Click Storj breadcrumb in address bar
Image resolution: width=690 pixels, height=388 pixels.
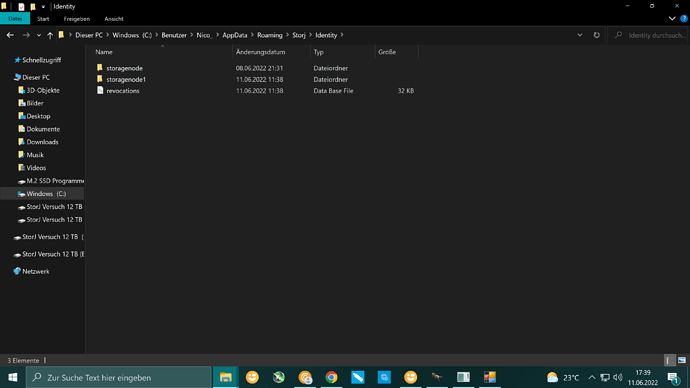299,35
